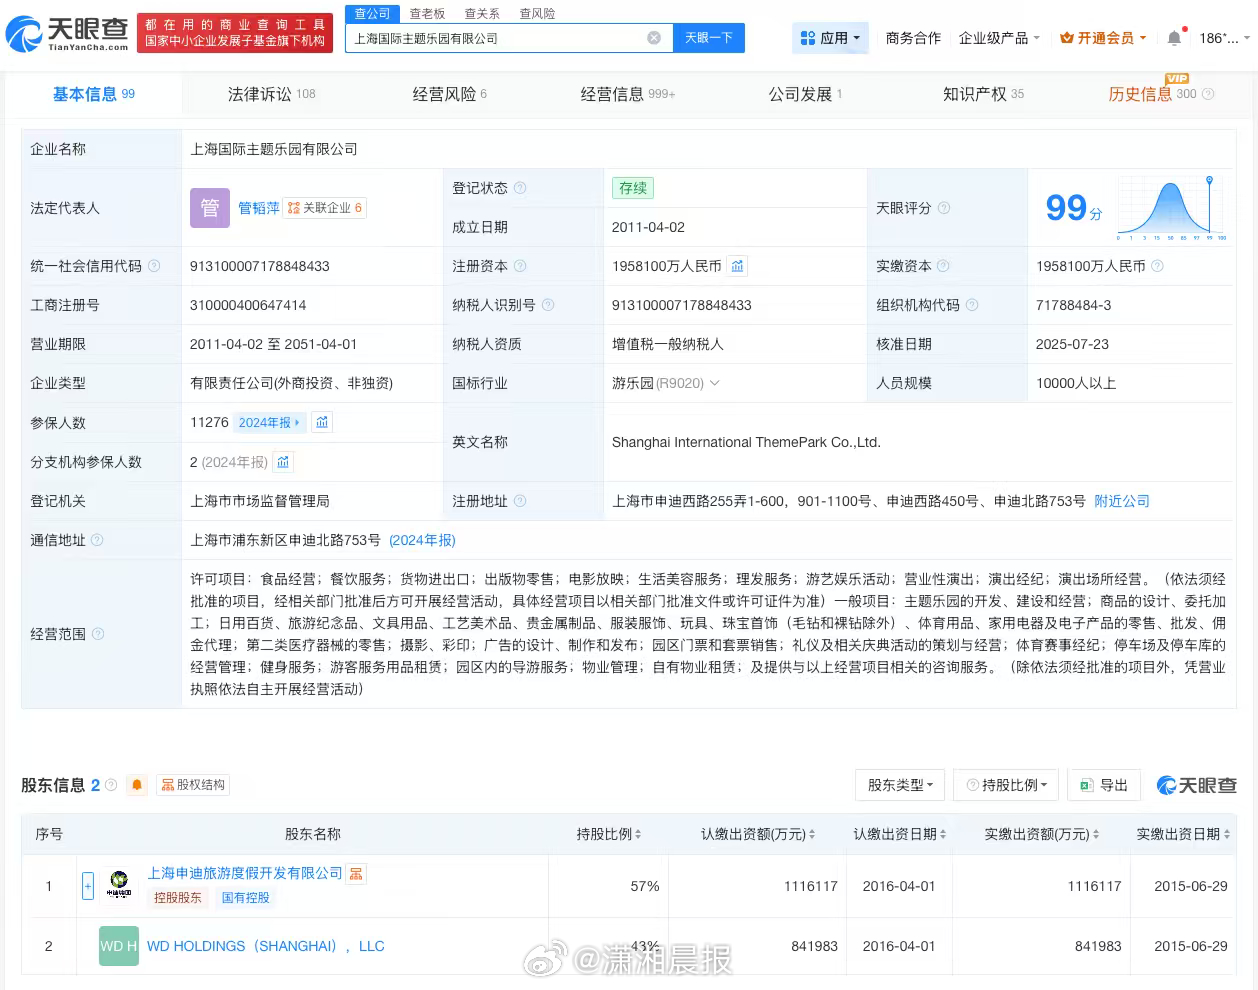This screenshot has width=1258, height=990.
Task: Sort by 实缴出资额(万元) column
Action: (x=1096, y=834)
